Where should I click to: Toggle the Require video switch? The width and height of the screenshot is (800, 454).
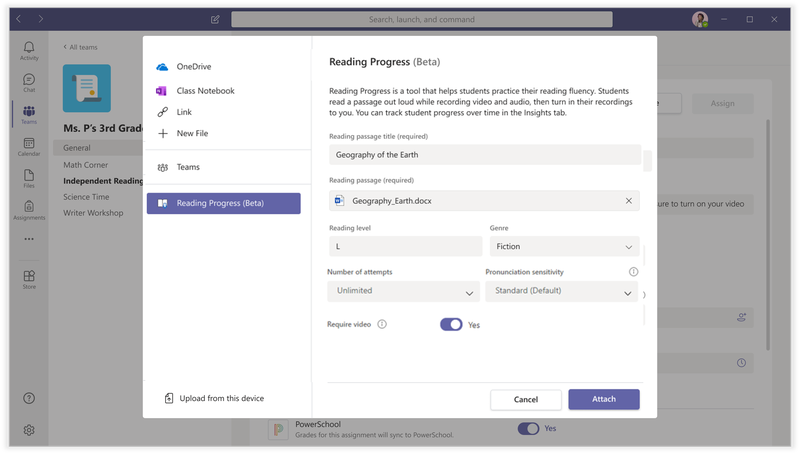(x=451, y=324)
